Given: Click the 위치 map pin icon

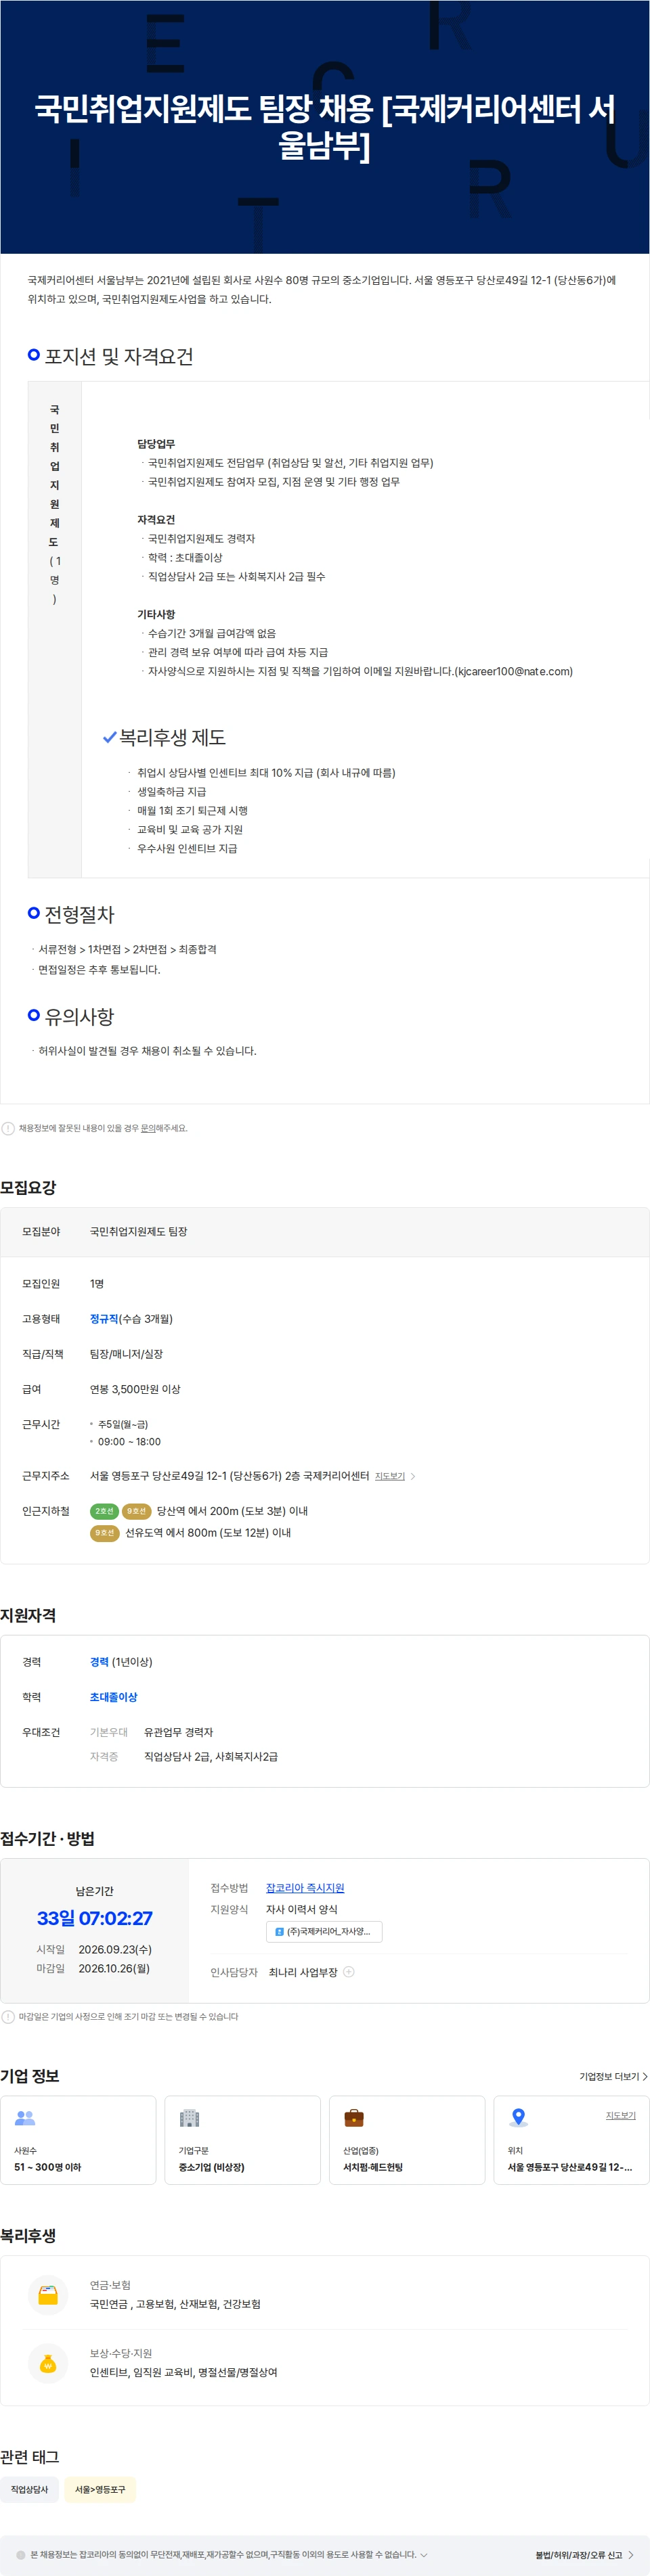Looking at the screenshot, I should 518,2118.
